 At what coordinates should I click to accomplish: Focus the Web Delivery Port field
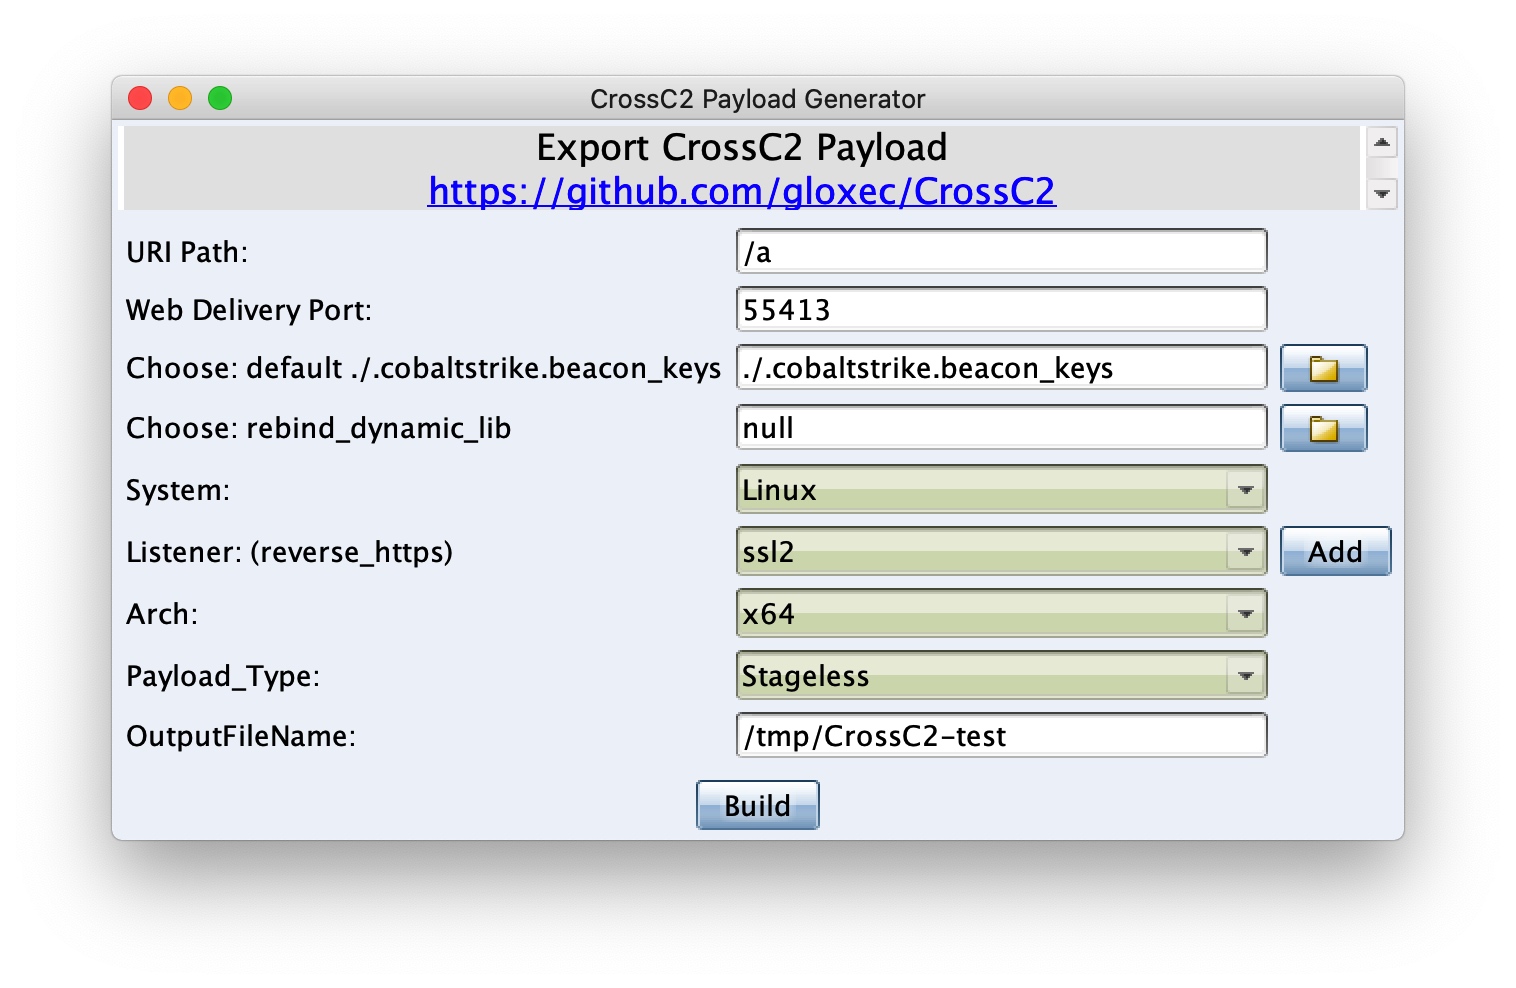1001,309
